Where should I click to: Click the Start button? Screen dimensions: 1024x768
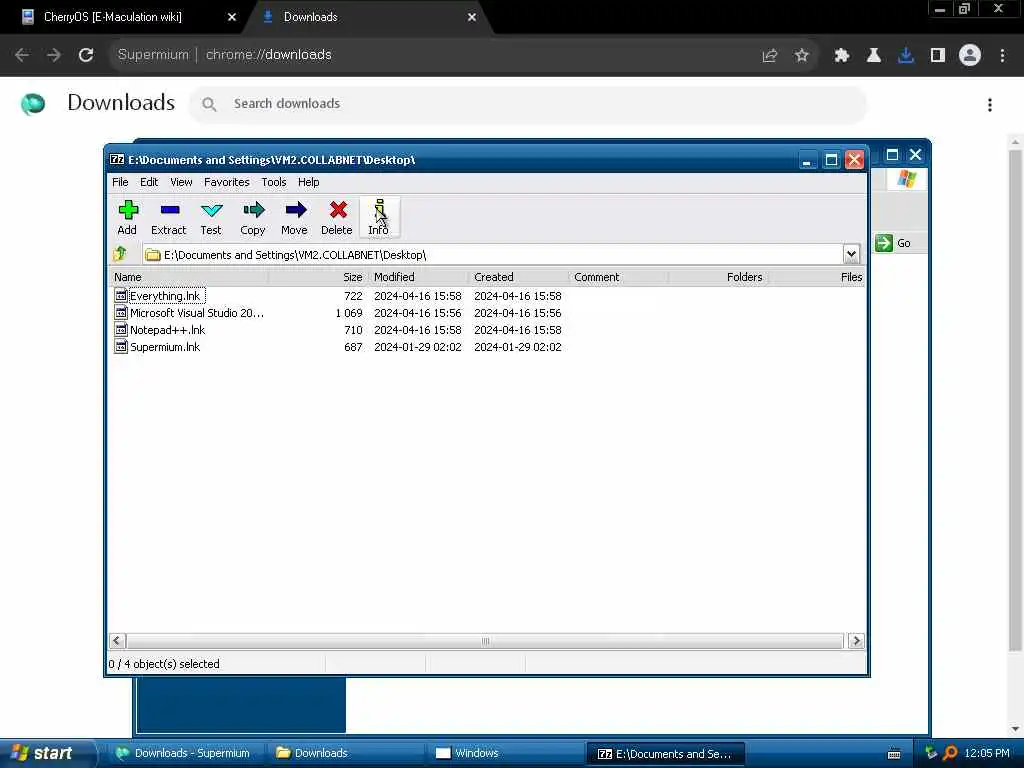[x=47, y=753]
